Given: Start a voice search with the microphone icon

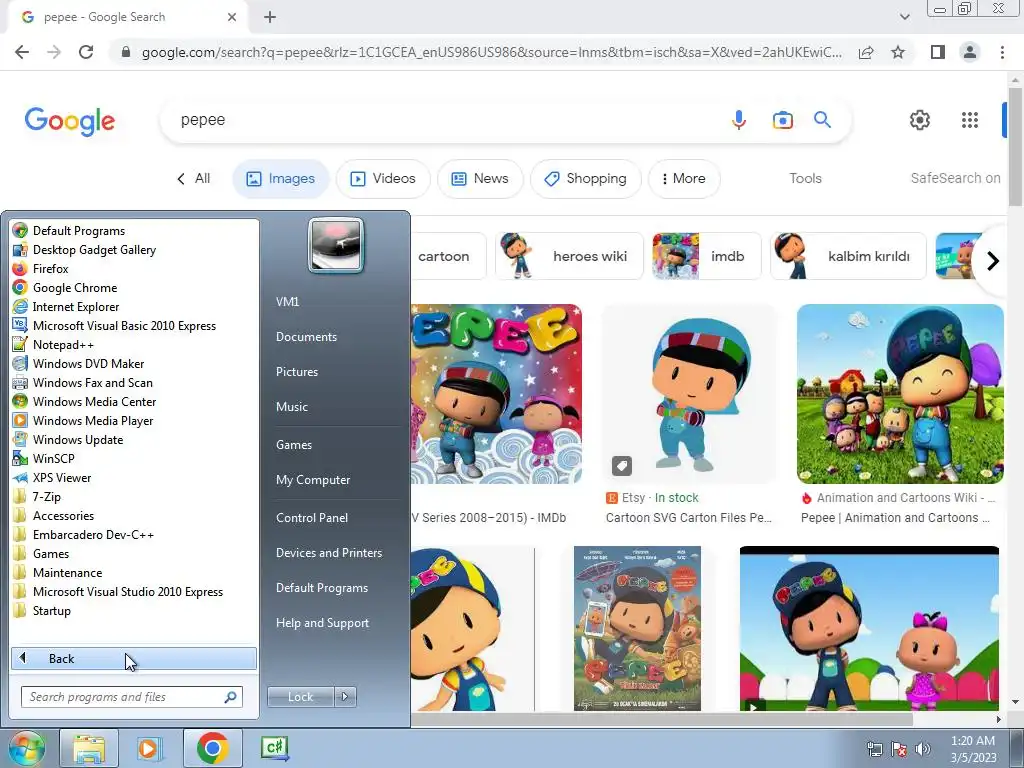Looking at the screenshot, I should pos(739,120).
